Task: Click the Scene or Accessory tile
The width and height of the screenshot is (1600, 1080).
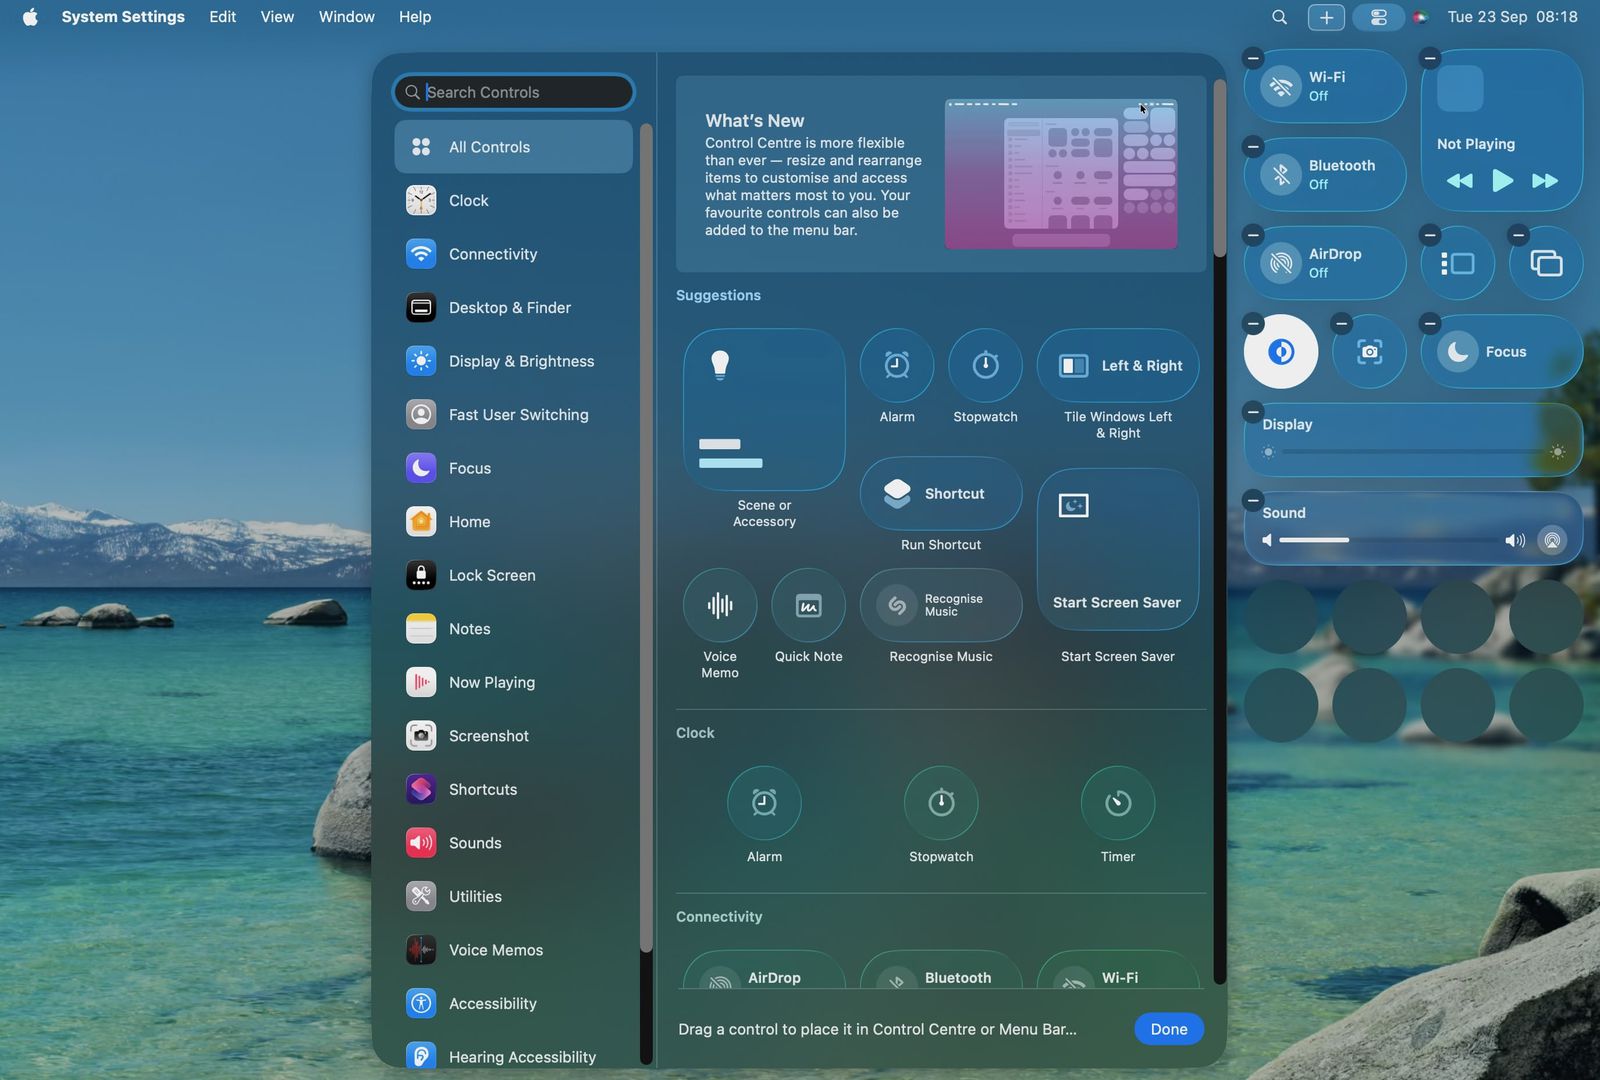Action: click(x=764, y=410)
